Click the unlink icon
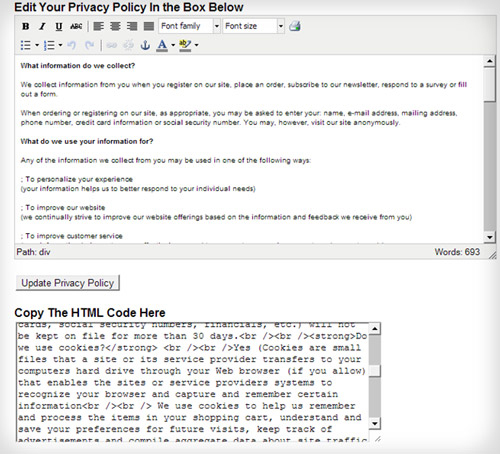500x454 pixels. pyautogui.click(x=128, y=45)
